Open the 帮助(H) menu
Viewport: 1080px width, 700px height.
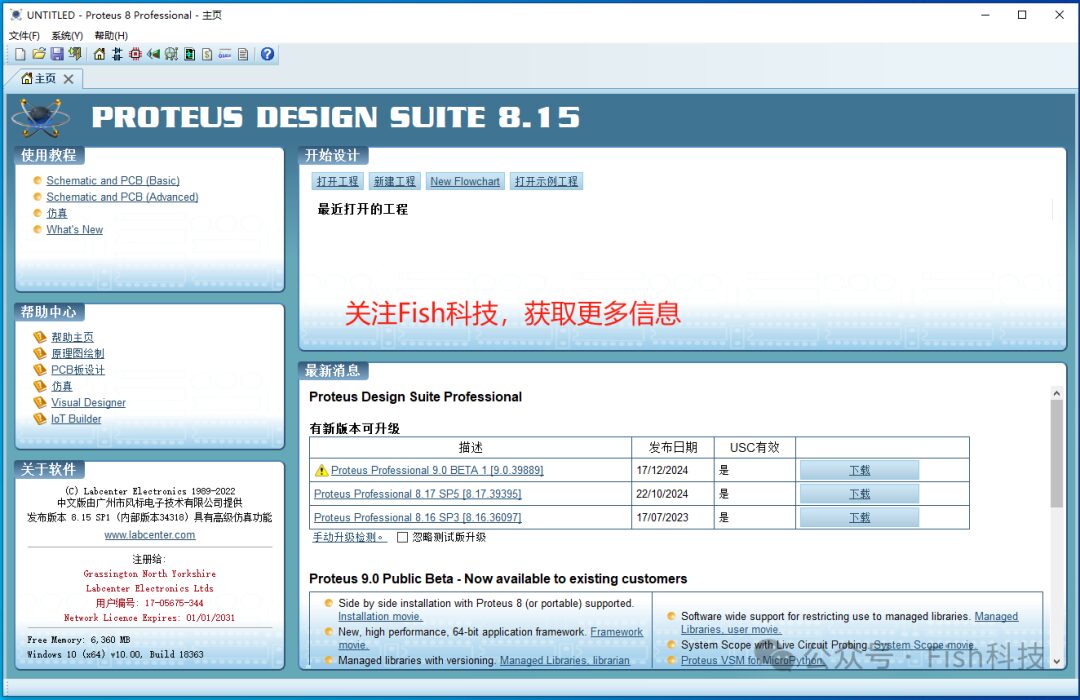(x=111, y=36)
